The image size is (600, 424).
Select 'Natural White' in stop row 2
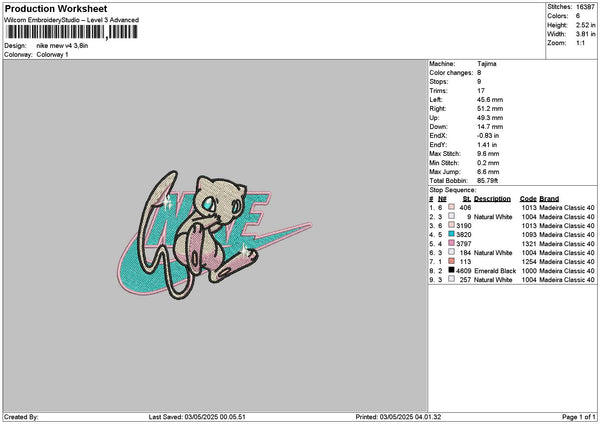point(493,217)
